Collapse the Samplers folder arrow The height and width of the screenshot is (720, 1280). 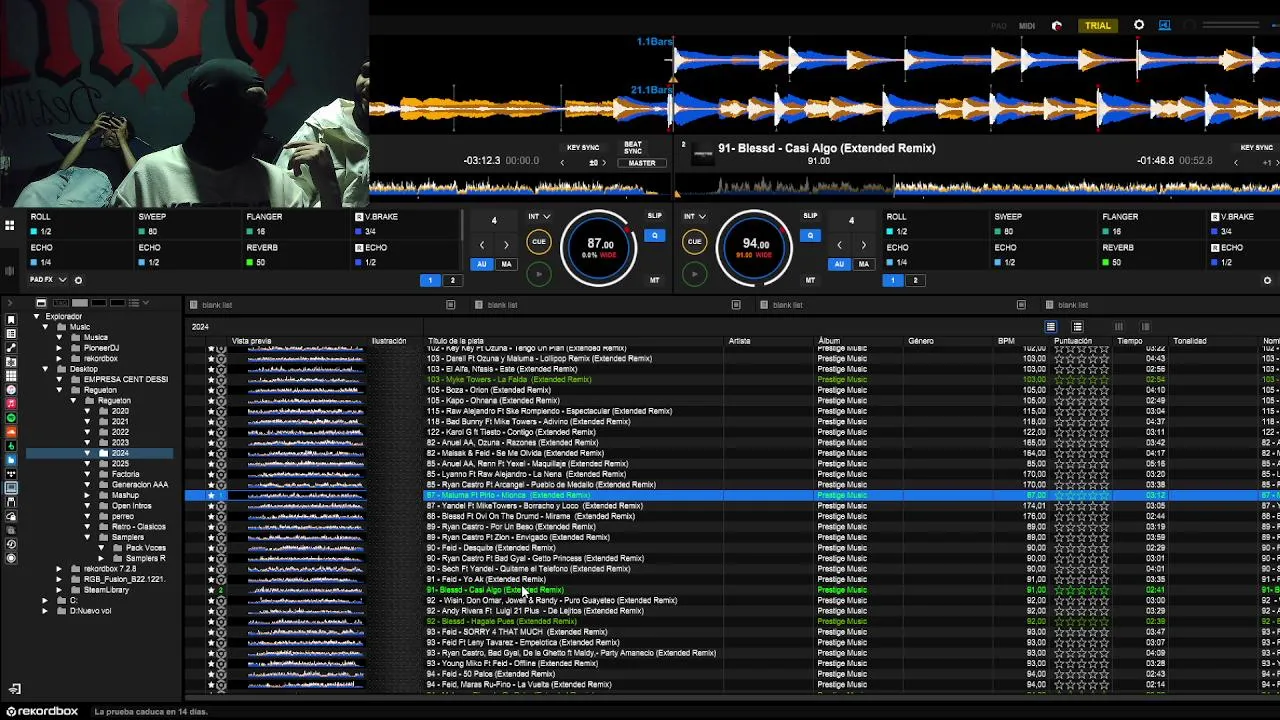[87, 537]
